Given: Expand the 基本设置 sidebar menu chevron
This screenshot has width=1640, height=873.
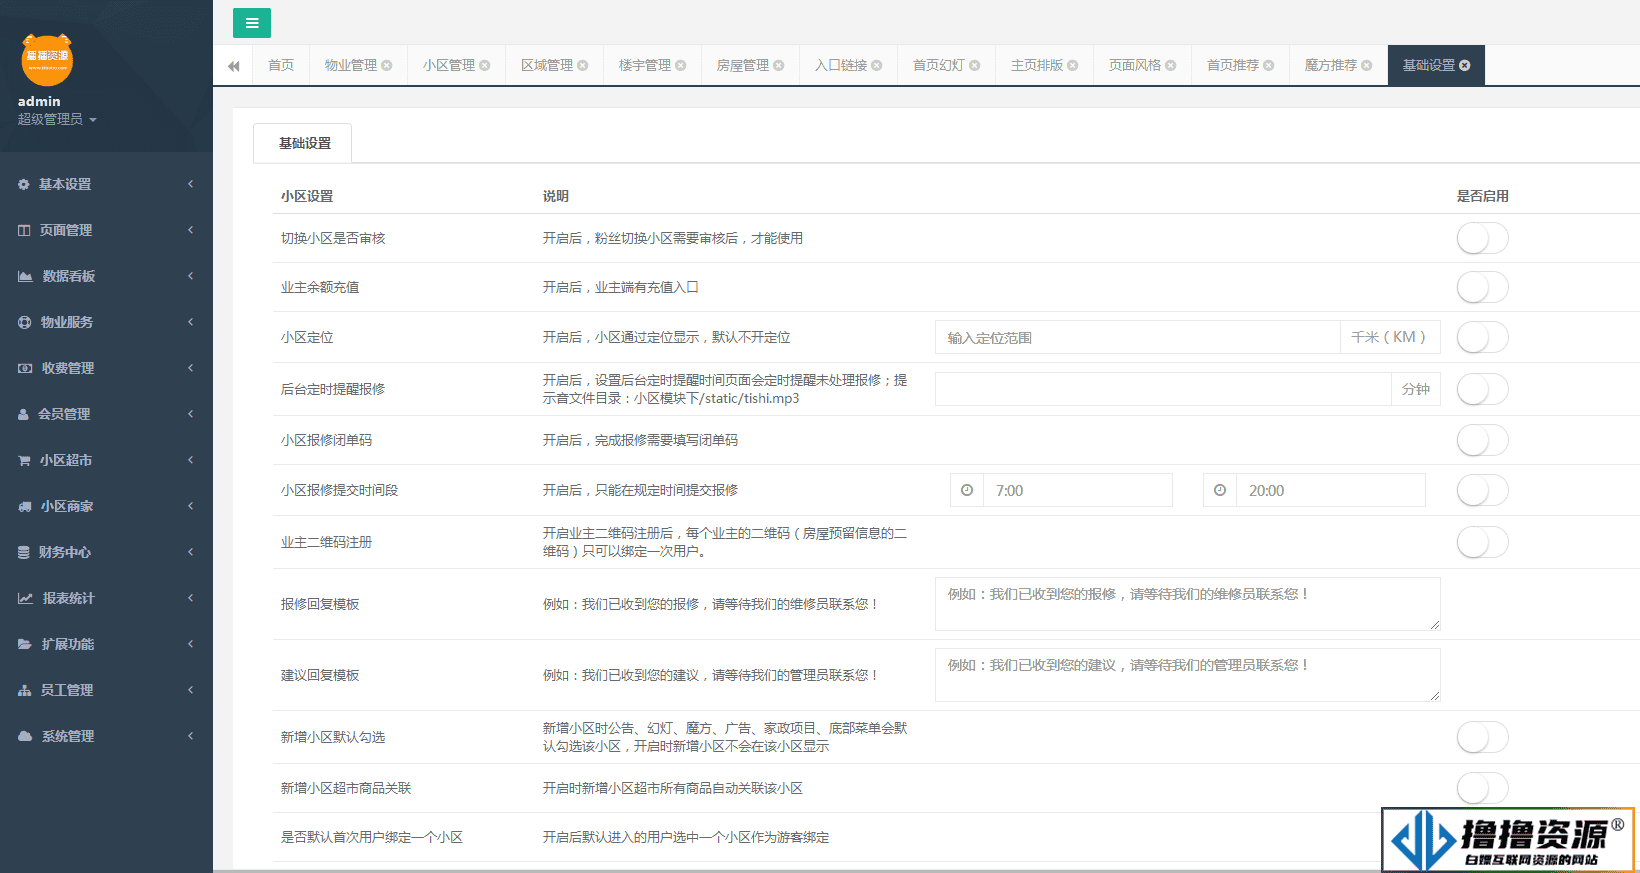Looking at the screenshot, I should coord(190,184).
